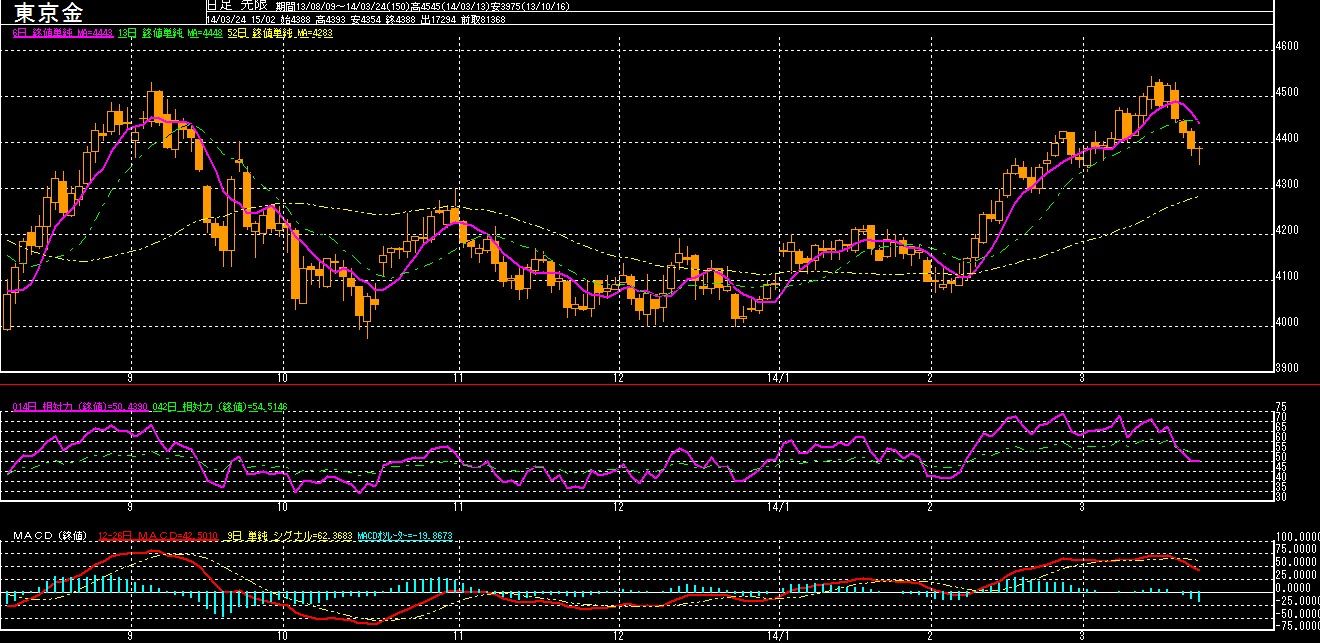Click the 4000 price axis label
The width and height of the screenshot is (1320, 643).
coord(1287,322)
